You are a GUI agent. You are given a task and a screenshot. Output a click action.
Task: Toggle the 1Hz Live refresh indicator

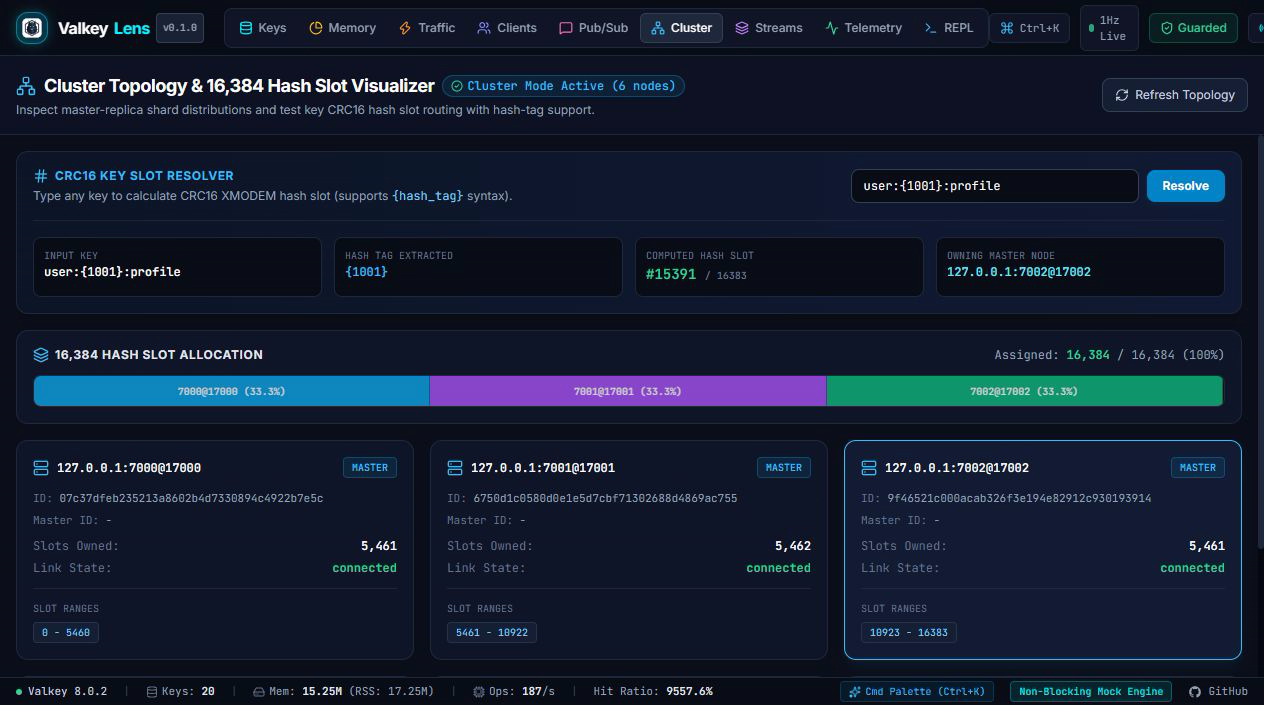point(1109,28)
